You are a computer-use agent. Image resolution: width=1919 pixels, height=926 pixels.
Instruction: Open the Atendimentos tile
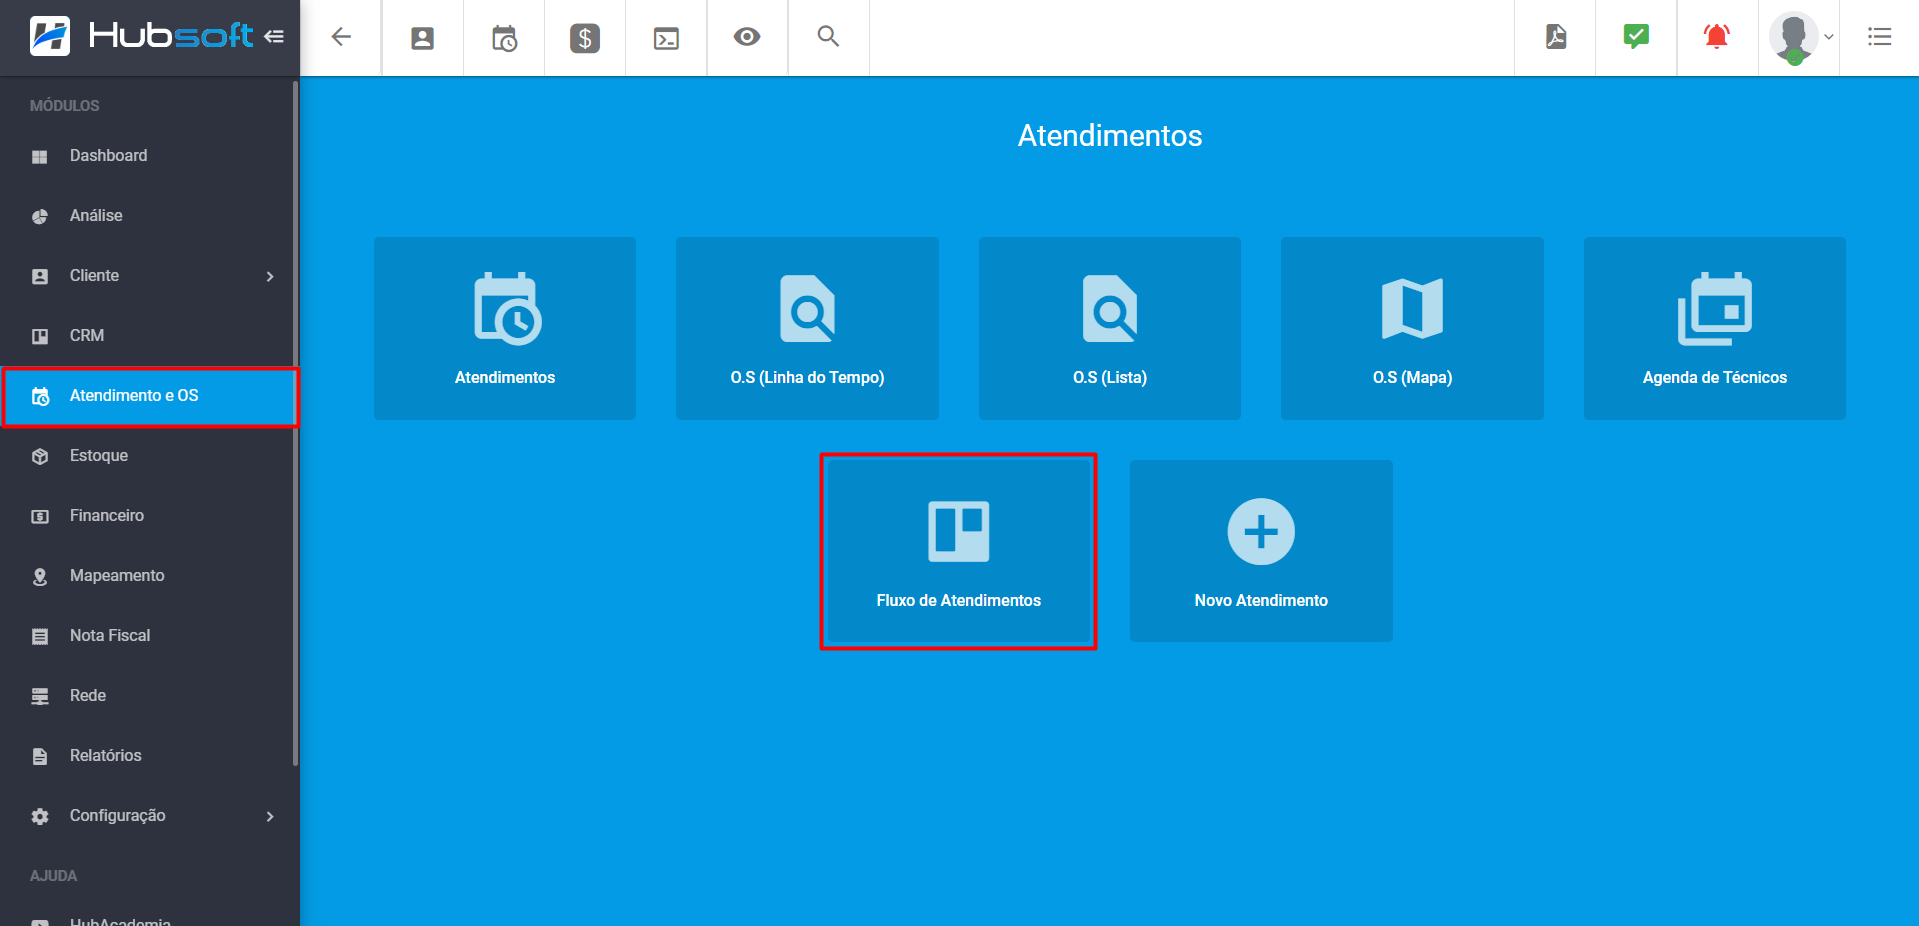tap(505, 328)
